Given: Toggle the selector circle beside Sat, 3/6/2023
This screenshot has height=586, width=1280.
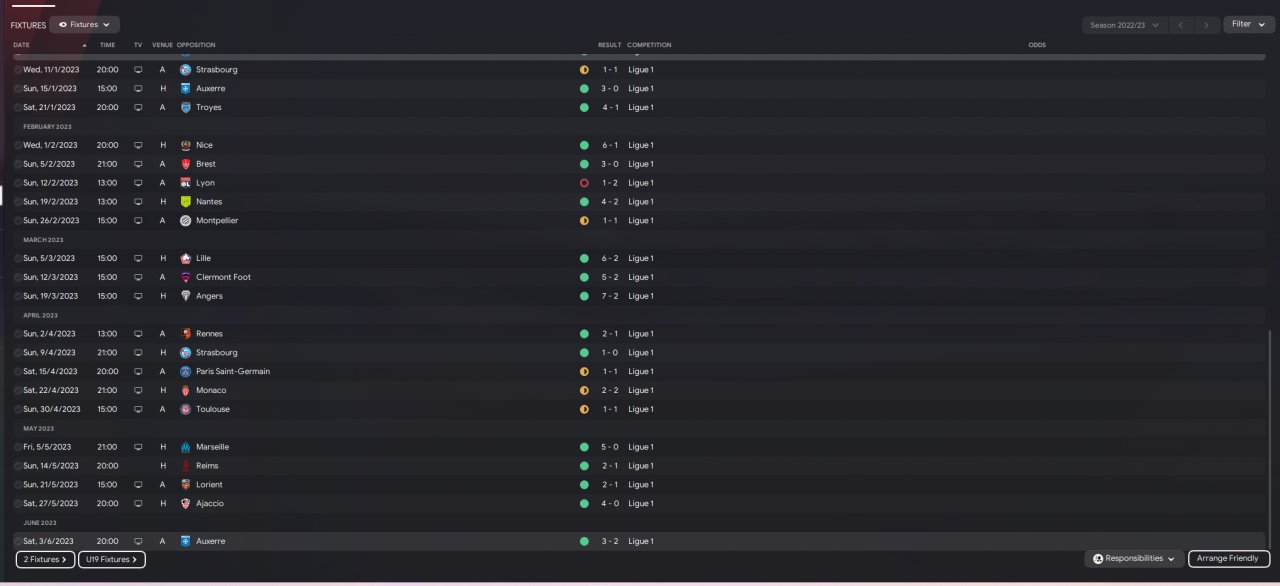Looking at the screenshot, I should click(18, 541).
